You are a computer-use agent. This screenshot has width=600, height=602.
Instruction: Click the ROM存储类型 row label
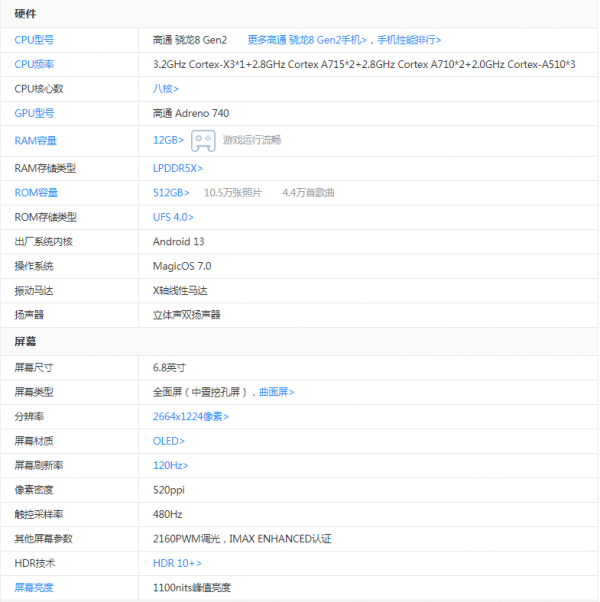[45, 217]
